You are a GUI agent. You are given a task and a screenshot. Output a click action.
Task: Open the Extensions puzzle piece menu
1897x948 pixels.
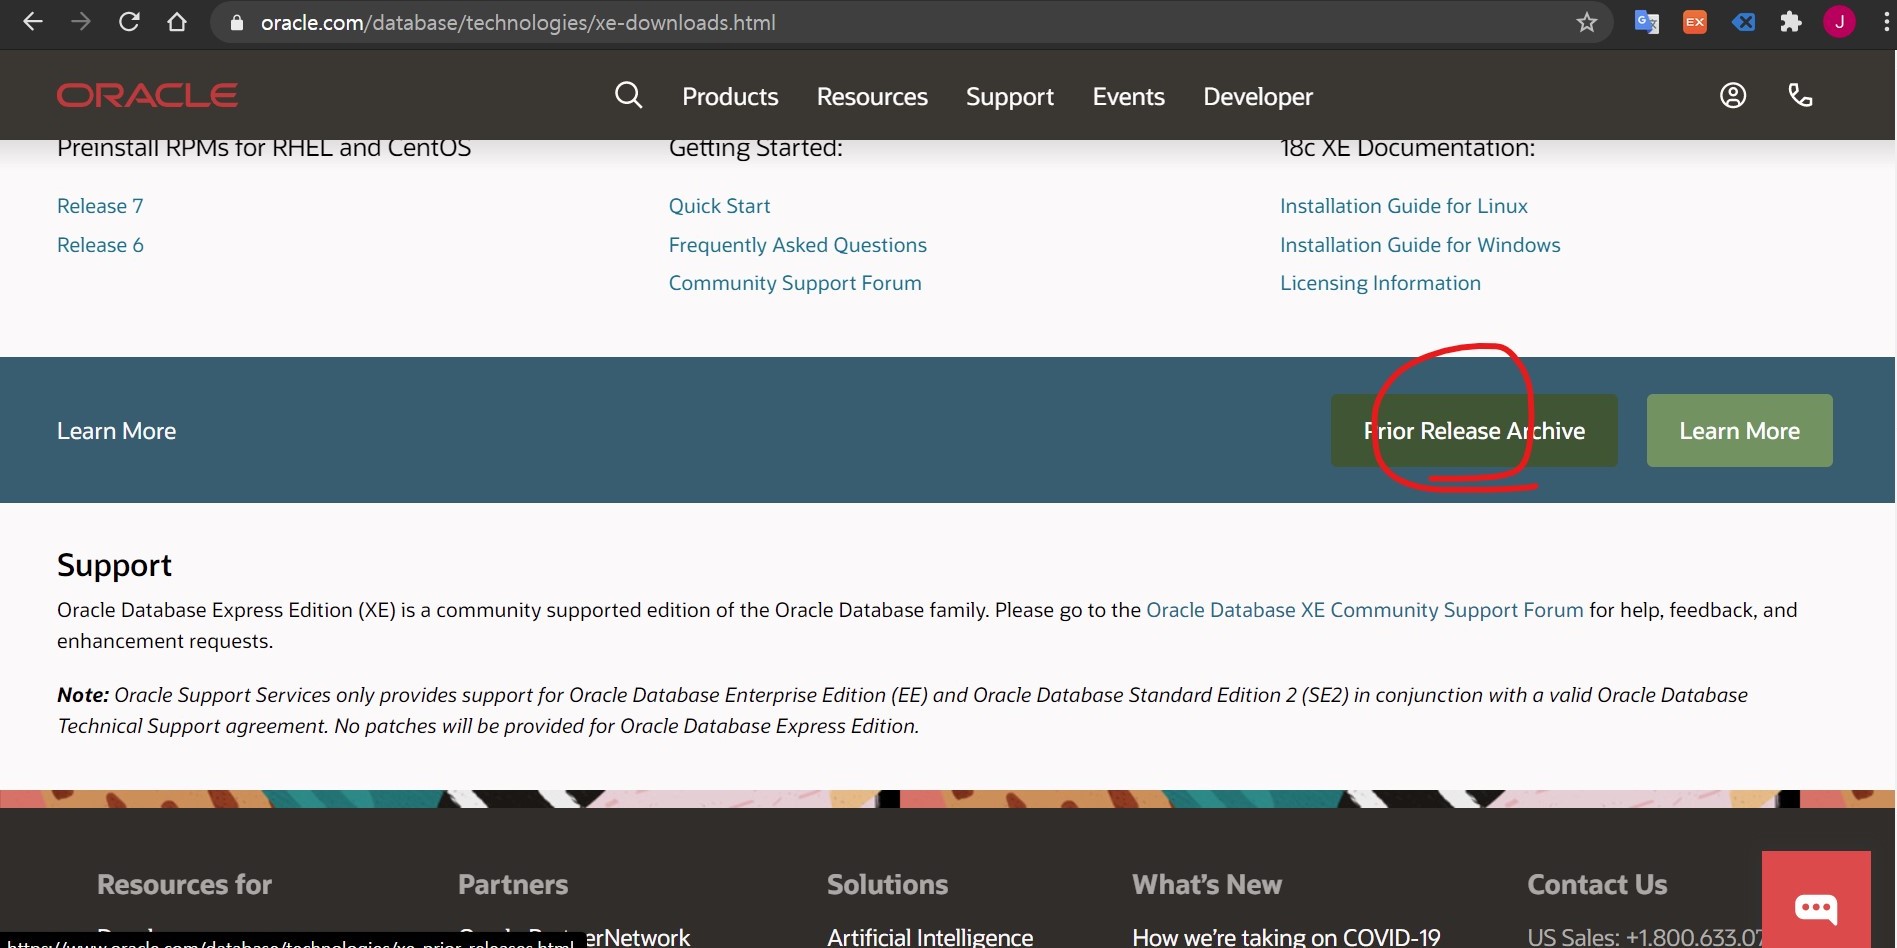(1791, 22)
